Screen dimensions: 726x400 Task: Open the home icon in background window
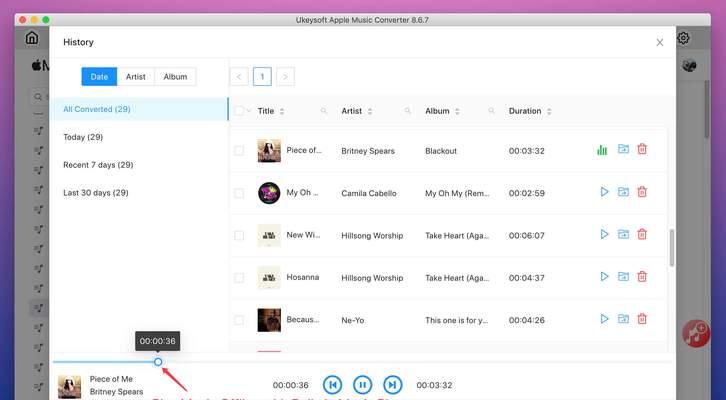31,38
